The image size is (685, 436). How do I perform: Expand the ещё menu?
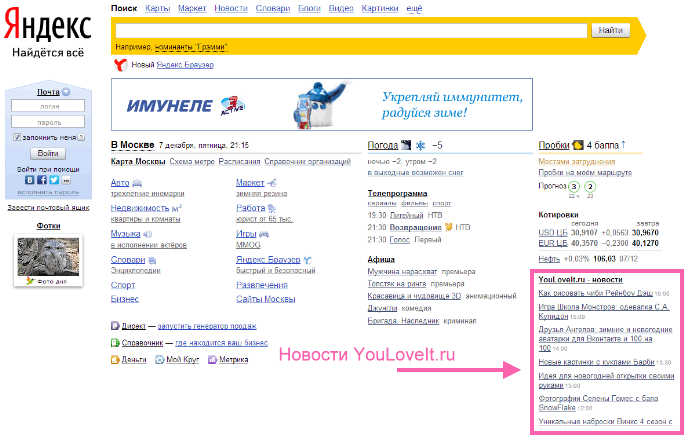click(x=414, y=8)
